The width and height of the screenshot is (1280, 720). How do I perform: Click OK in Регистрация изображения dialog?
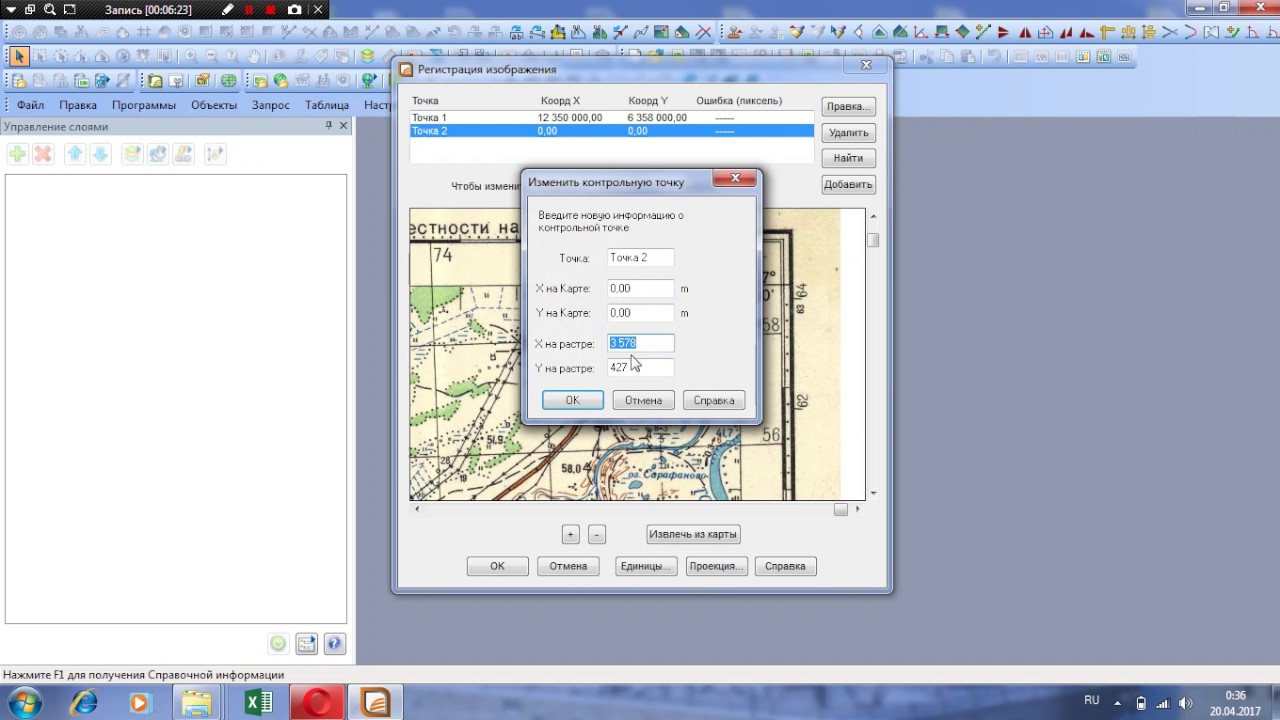pyautogui.click(x=497, y=566)
